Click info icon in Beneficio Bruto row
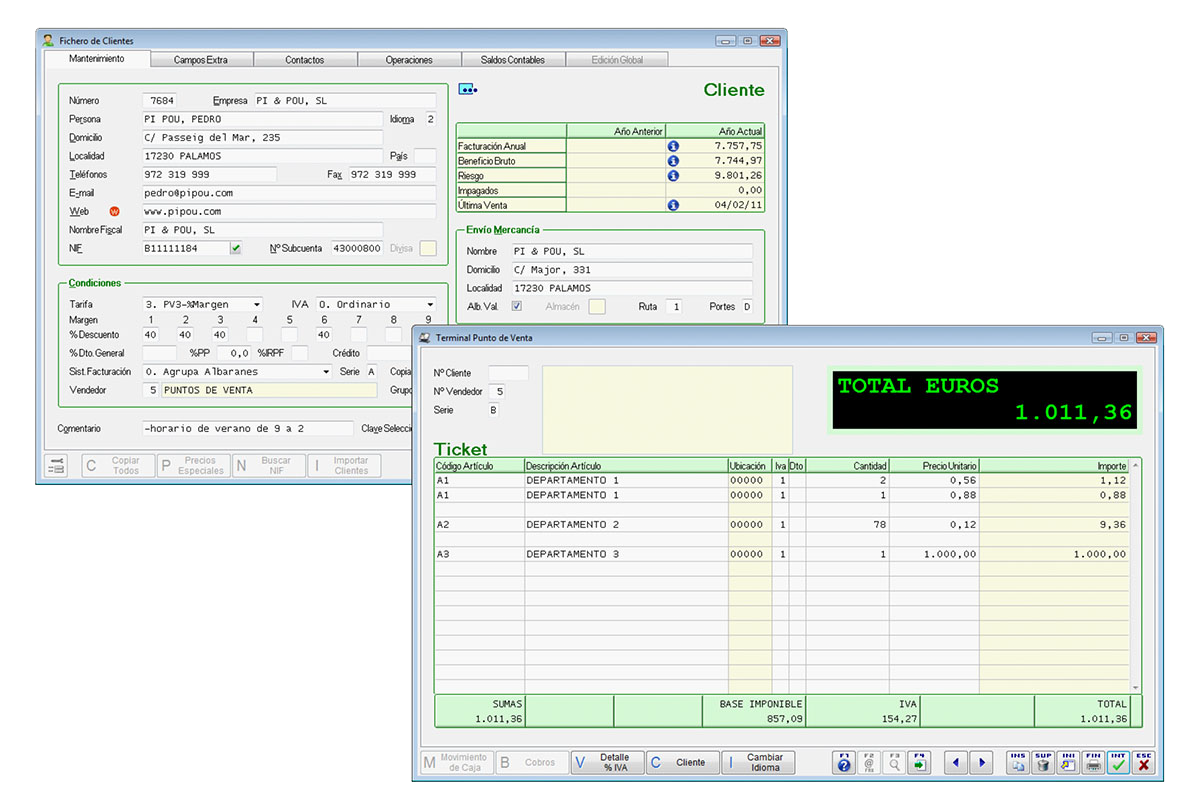This screenshot has width=1200, height=800. pos(673,161)
